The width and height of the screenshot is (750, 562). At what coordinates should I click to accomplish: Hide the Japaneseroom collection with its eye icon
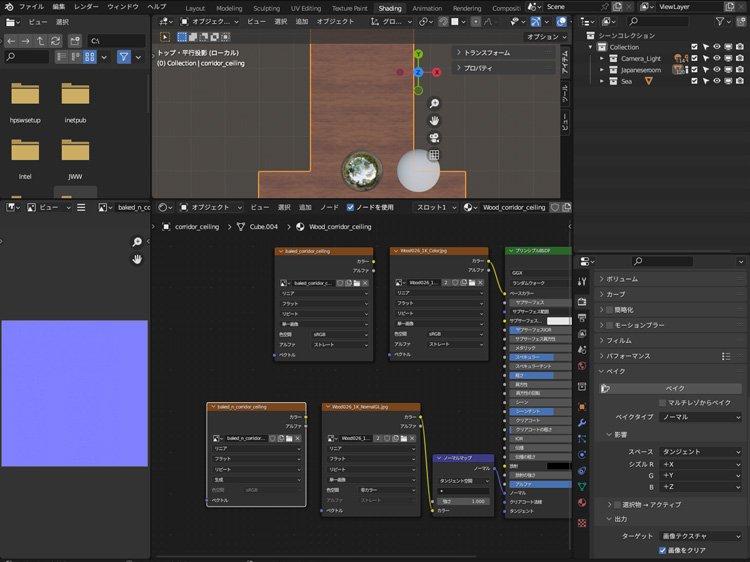[x=716, y=70]
